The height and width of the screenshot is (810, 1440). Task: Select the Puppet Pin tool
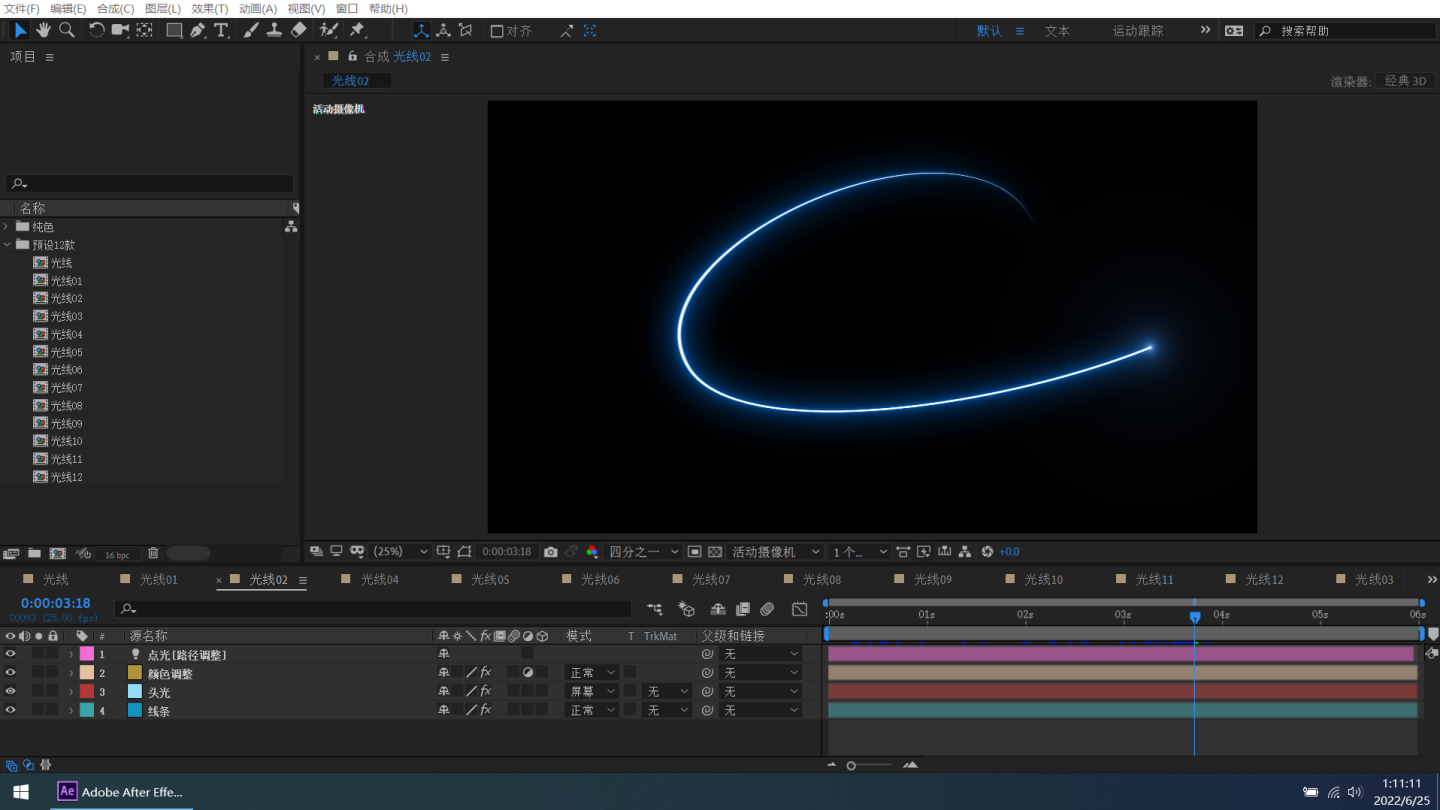[x=357, y=31]
